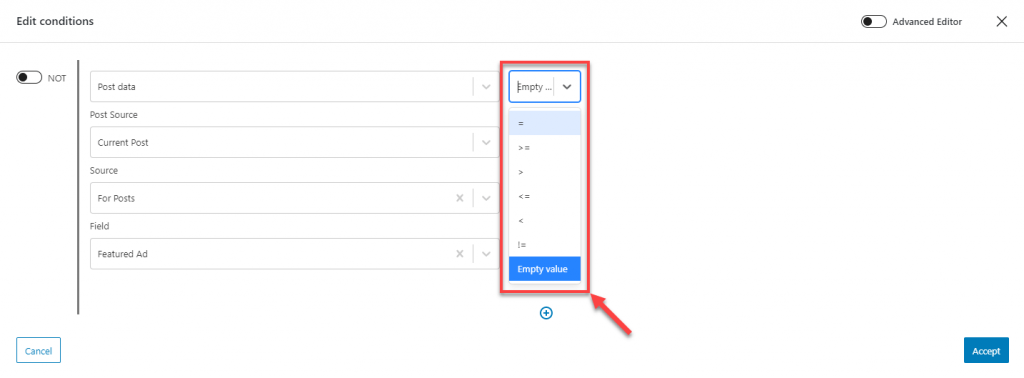
Task: Clear the For Posts source selection
Action: pos(459,198)
